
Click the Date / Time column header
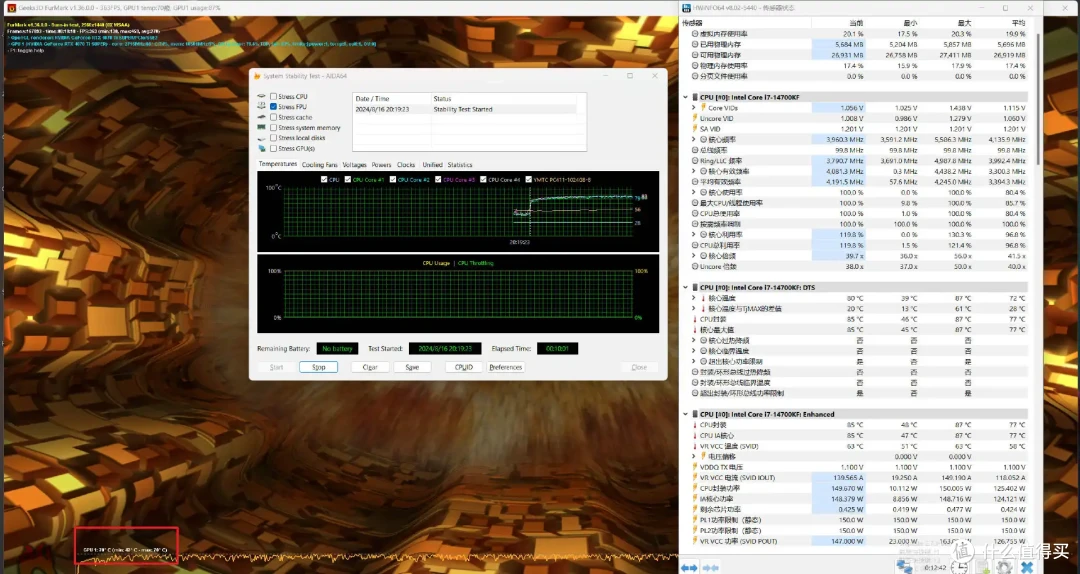click(392, 99)
